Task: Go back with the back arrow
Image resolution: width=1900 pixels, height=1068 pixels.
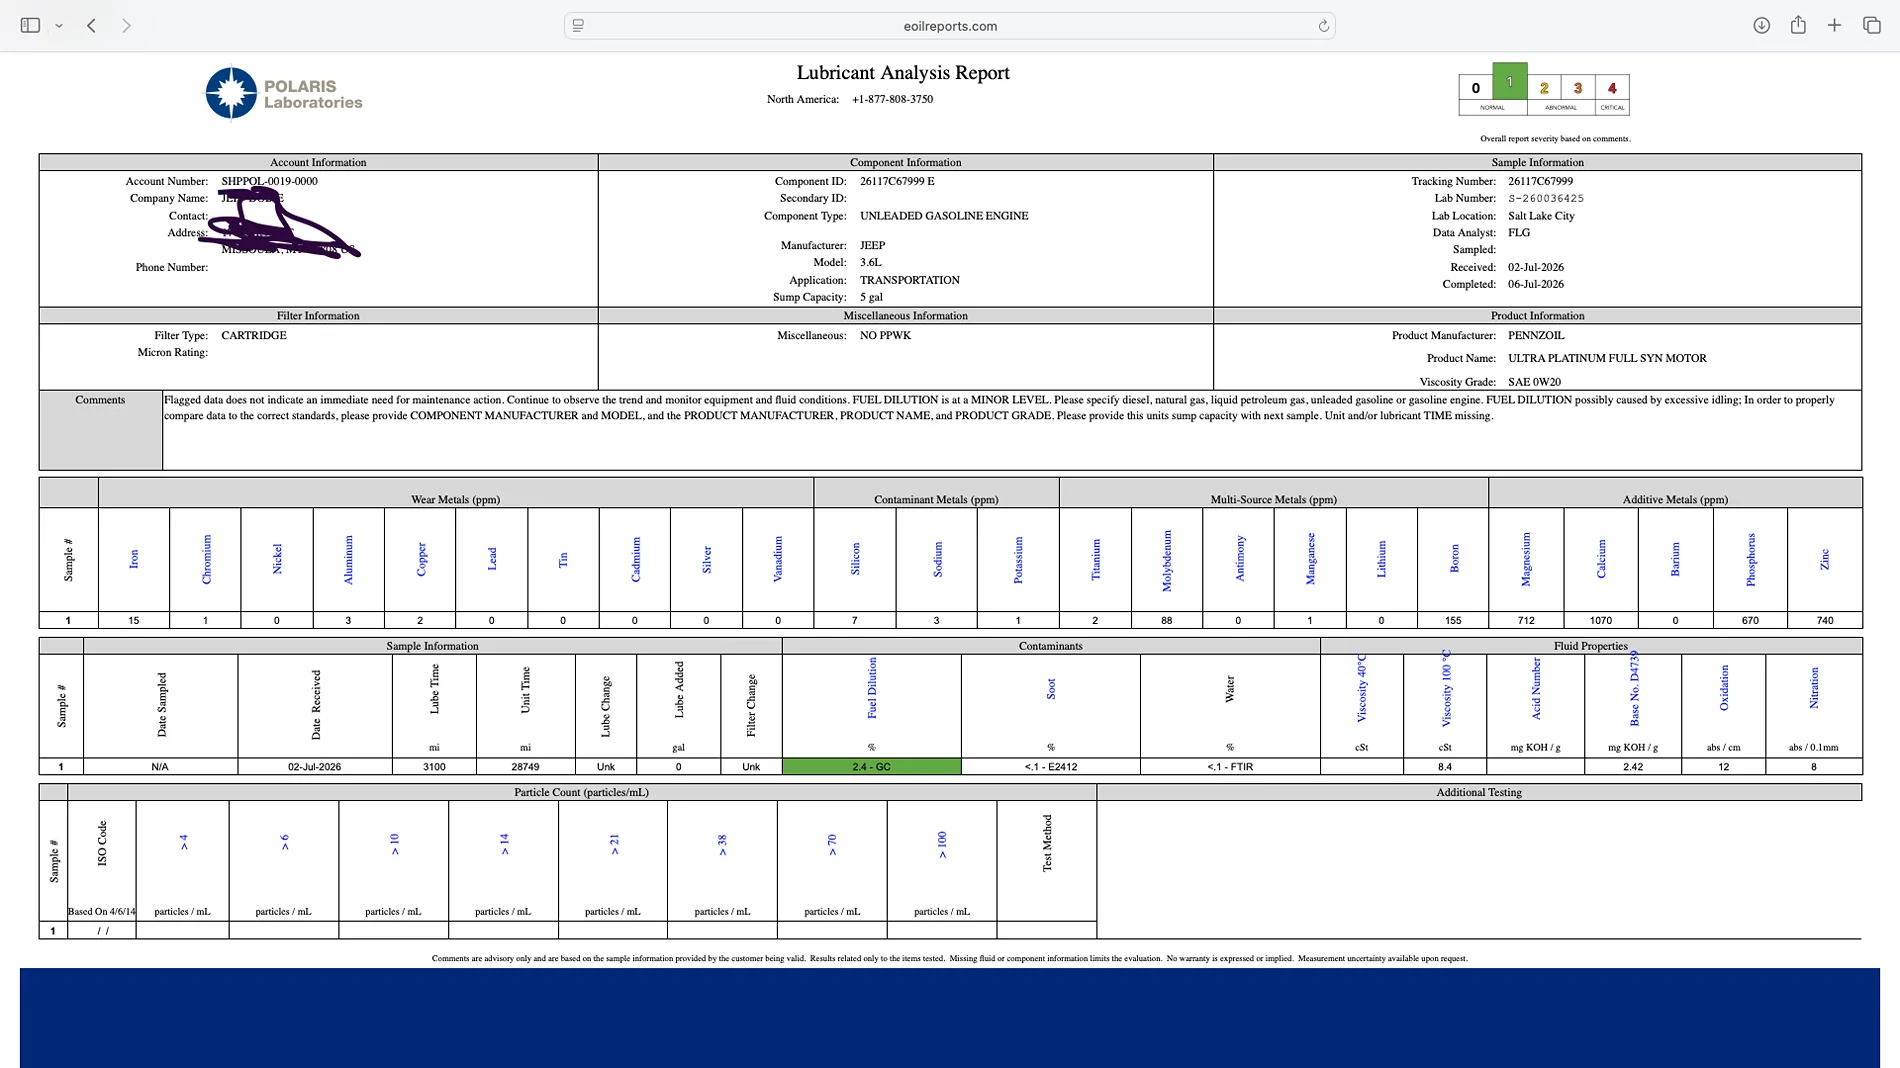Action: (x=91, y=25)
